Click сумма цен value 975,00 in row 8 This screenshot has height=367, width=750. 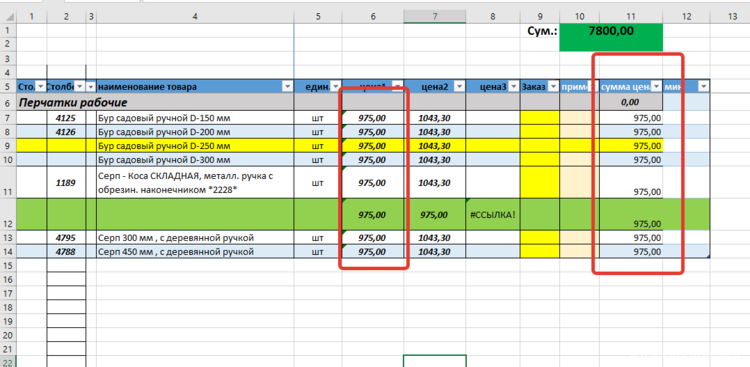631,132
